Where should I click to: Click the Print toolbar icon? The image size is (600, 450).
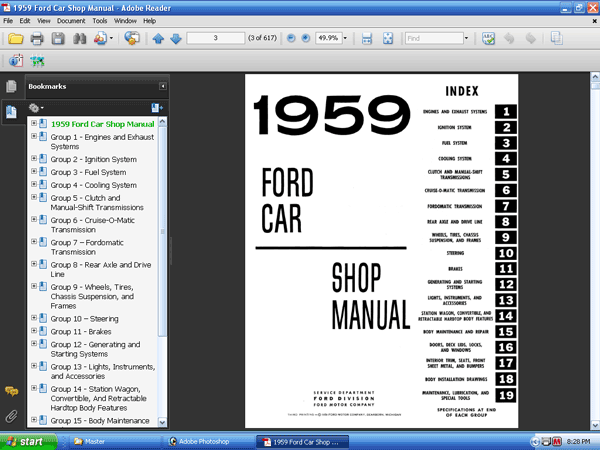(37, 38)
